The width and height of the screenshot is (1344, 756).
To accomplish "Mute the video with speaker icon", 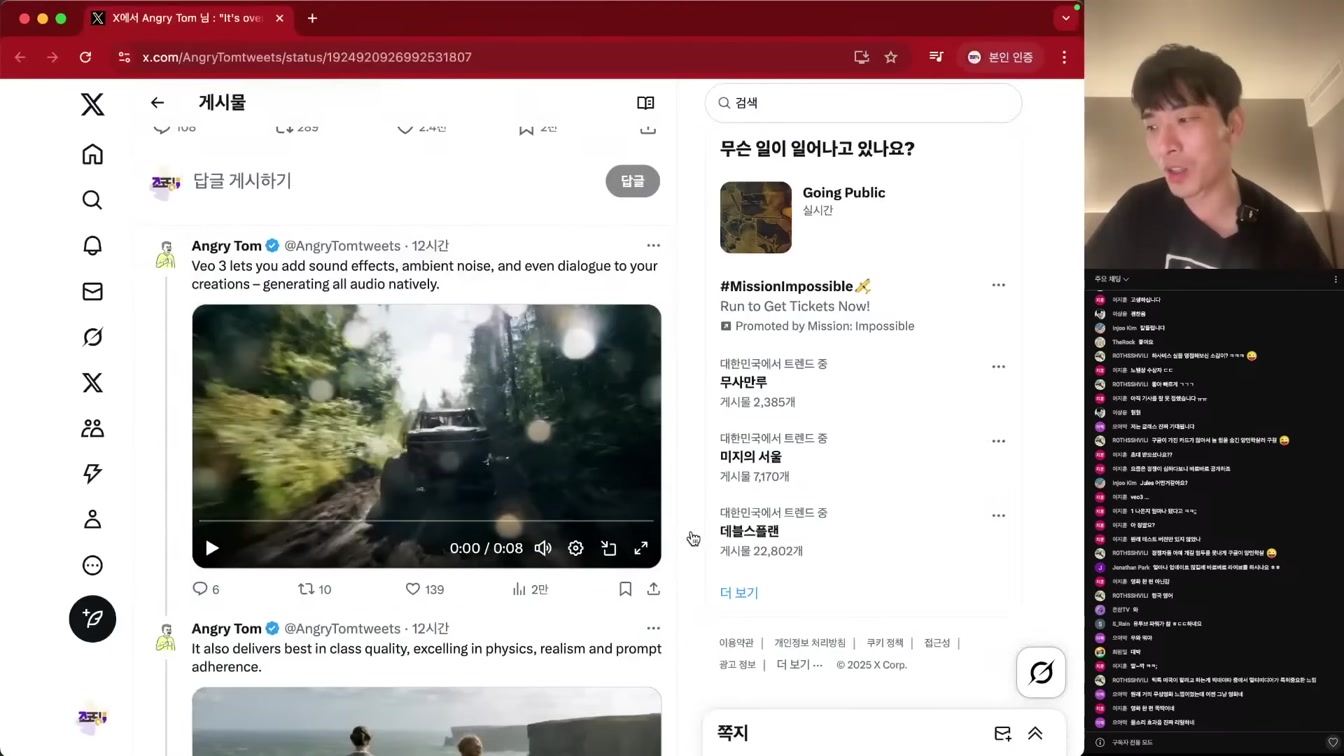I will tap(543, 548).
